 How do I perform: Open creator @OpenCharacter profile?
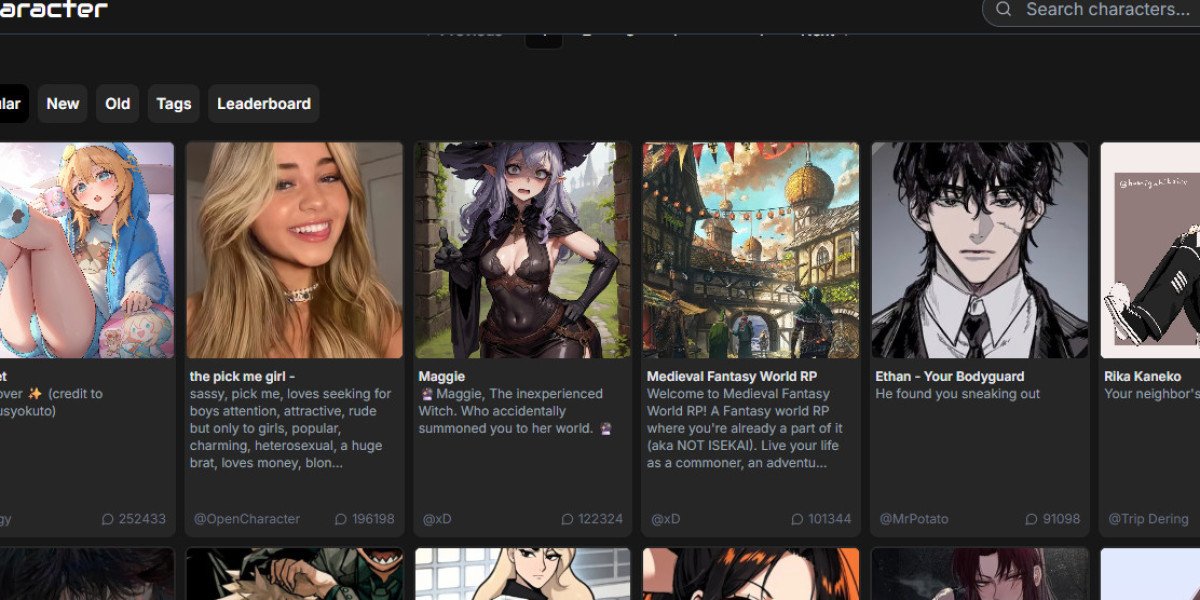coord(247,519)
